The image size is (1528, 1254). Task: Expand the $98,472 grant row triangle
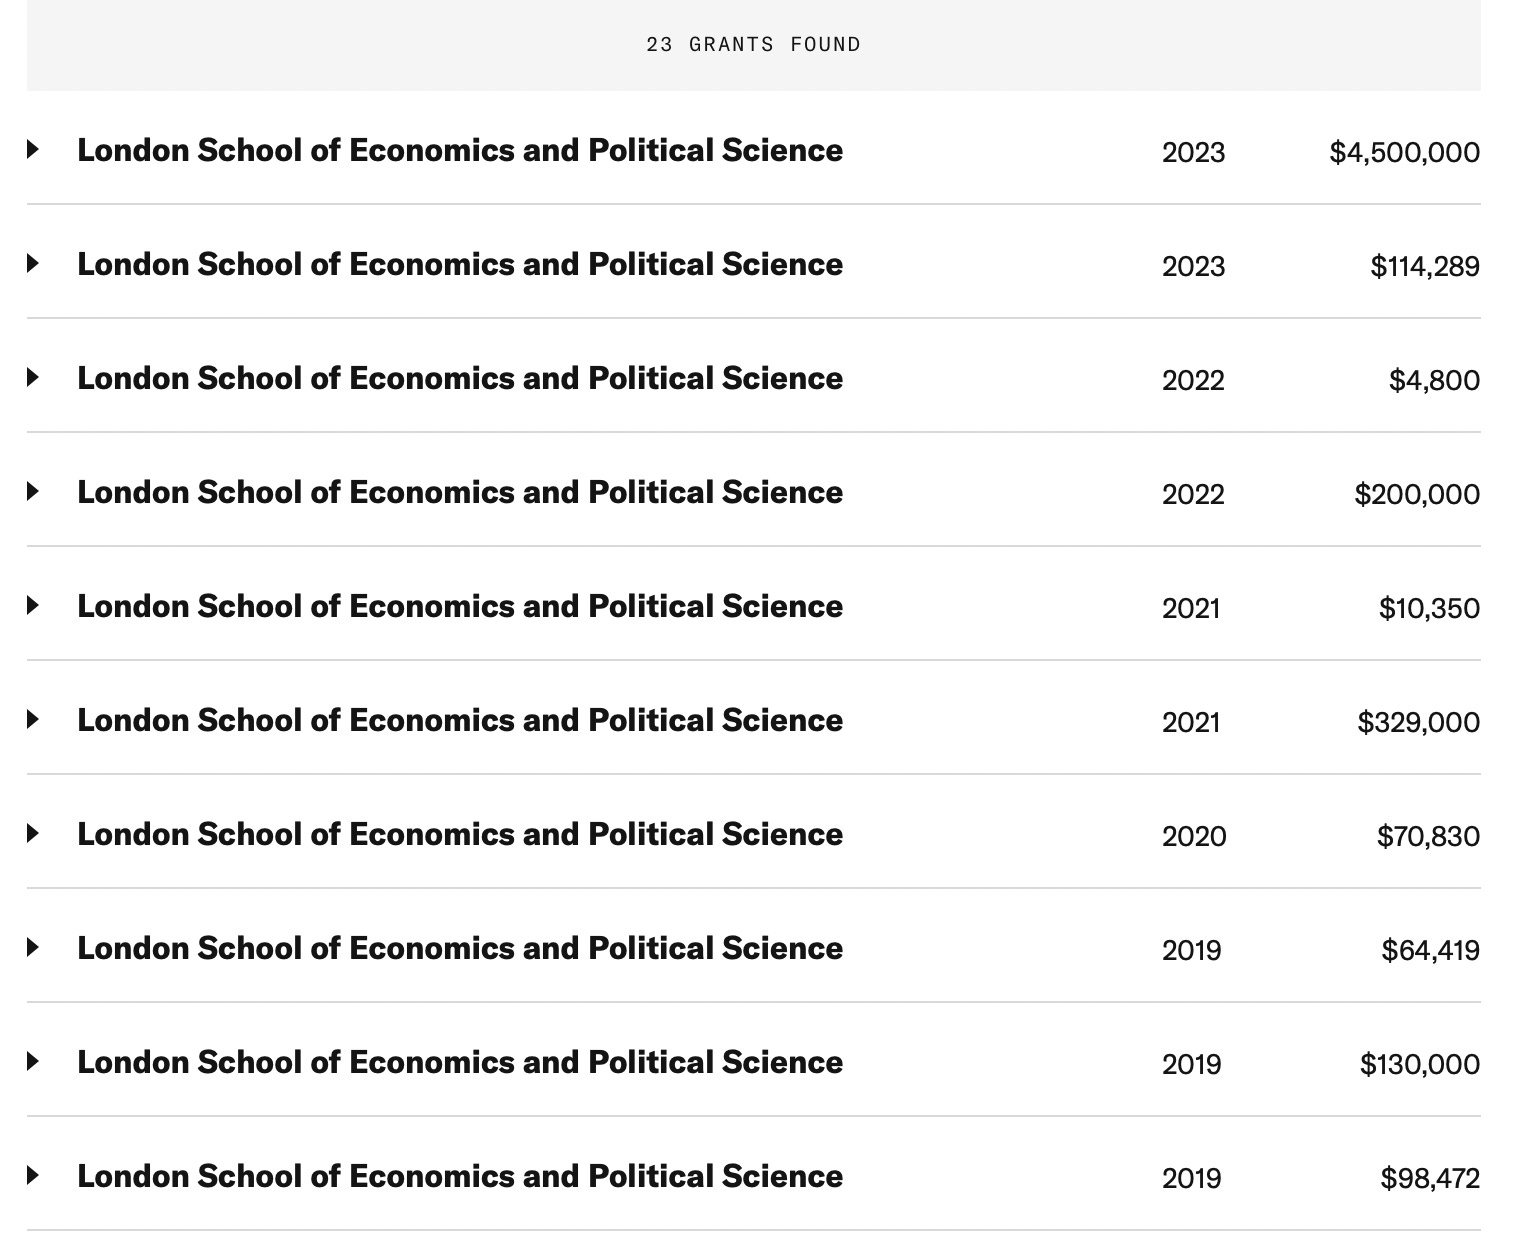pyautogui.click(x=33, y=1176)
